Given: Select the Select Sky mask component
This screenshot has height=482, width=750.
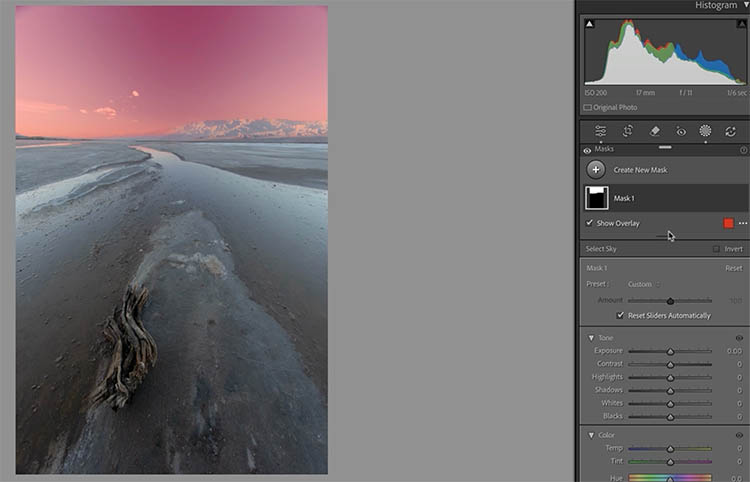Looking at the screenshot, I should (x=601, y=249).
